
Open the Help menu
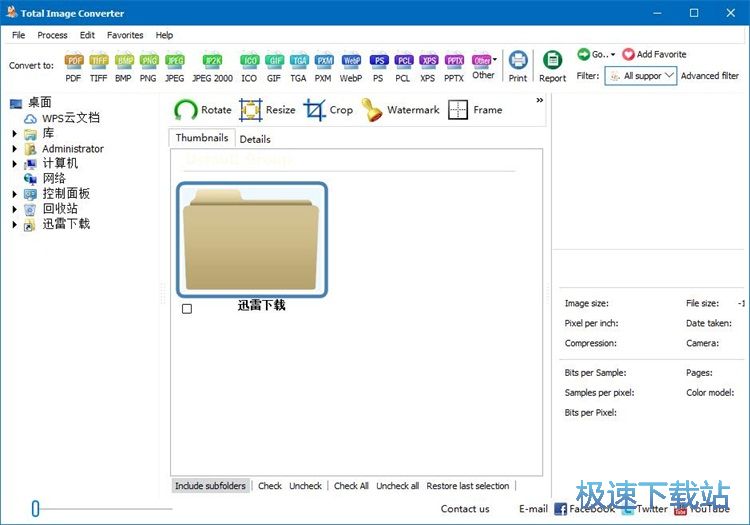tap(164, 35)
